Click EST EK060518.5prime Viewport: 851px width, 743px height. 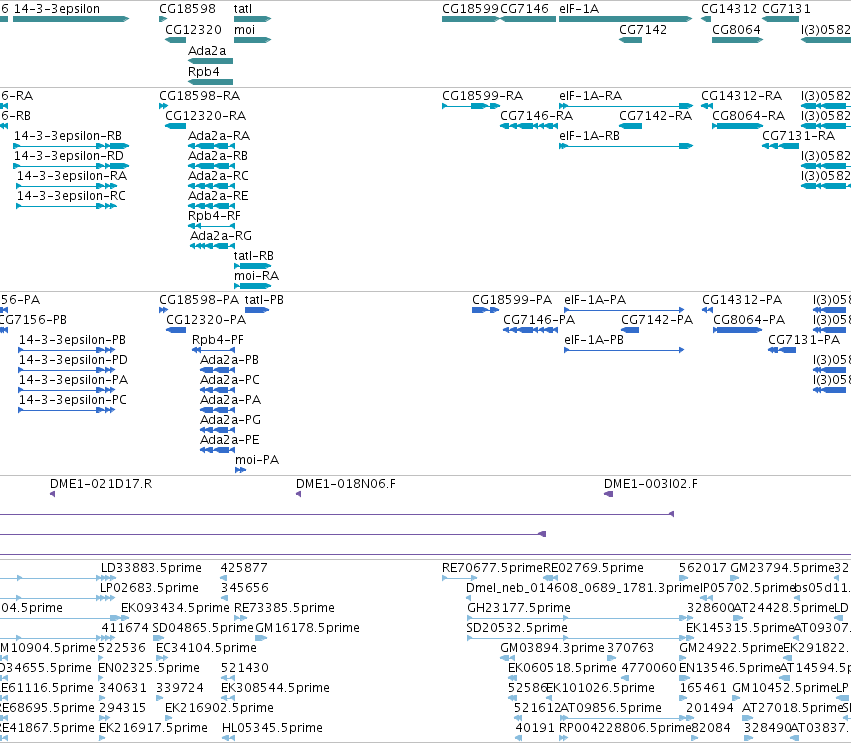pyautogui.click(x=562, y=668)
